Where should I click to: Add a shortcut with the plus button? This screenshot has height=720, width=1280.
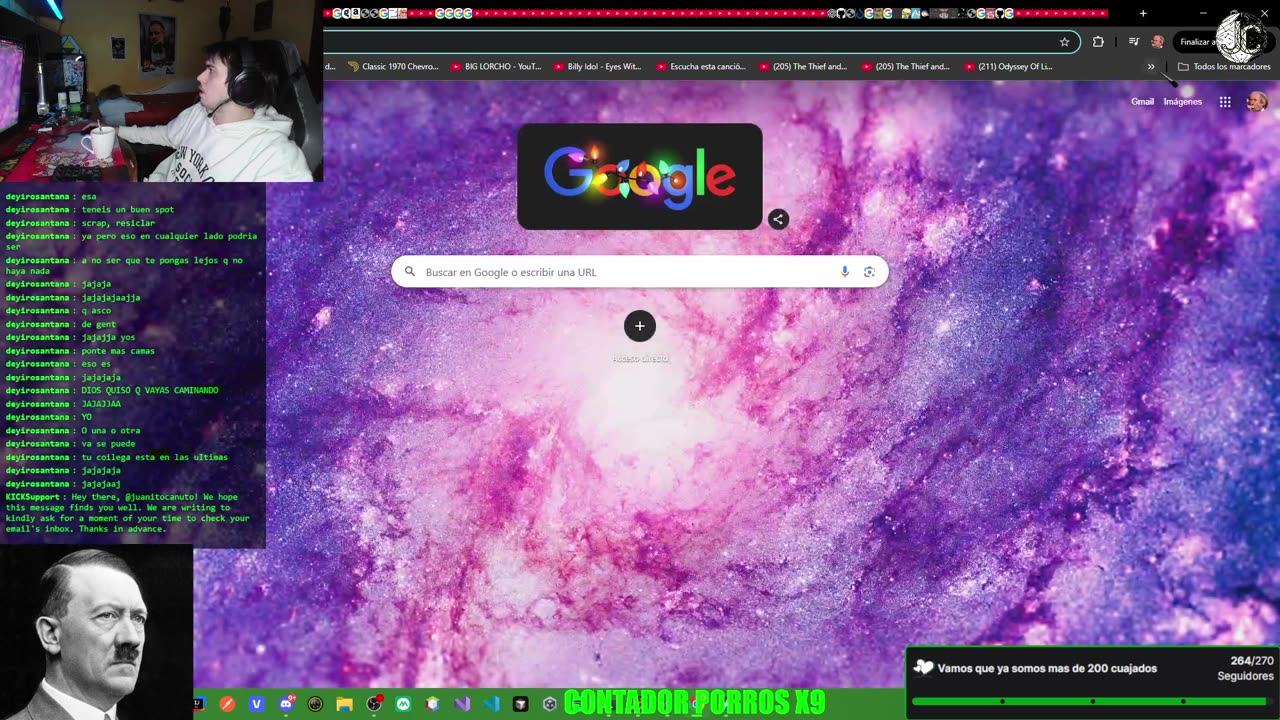click(640, 326)
